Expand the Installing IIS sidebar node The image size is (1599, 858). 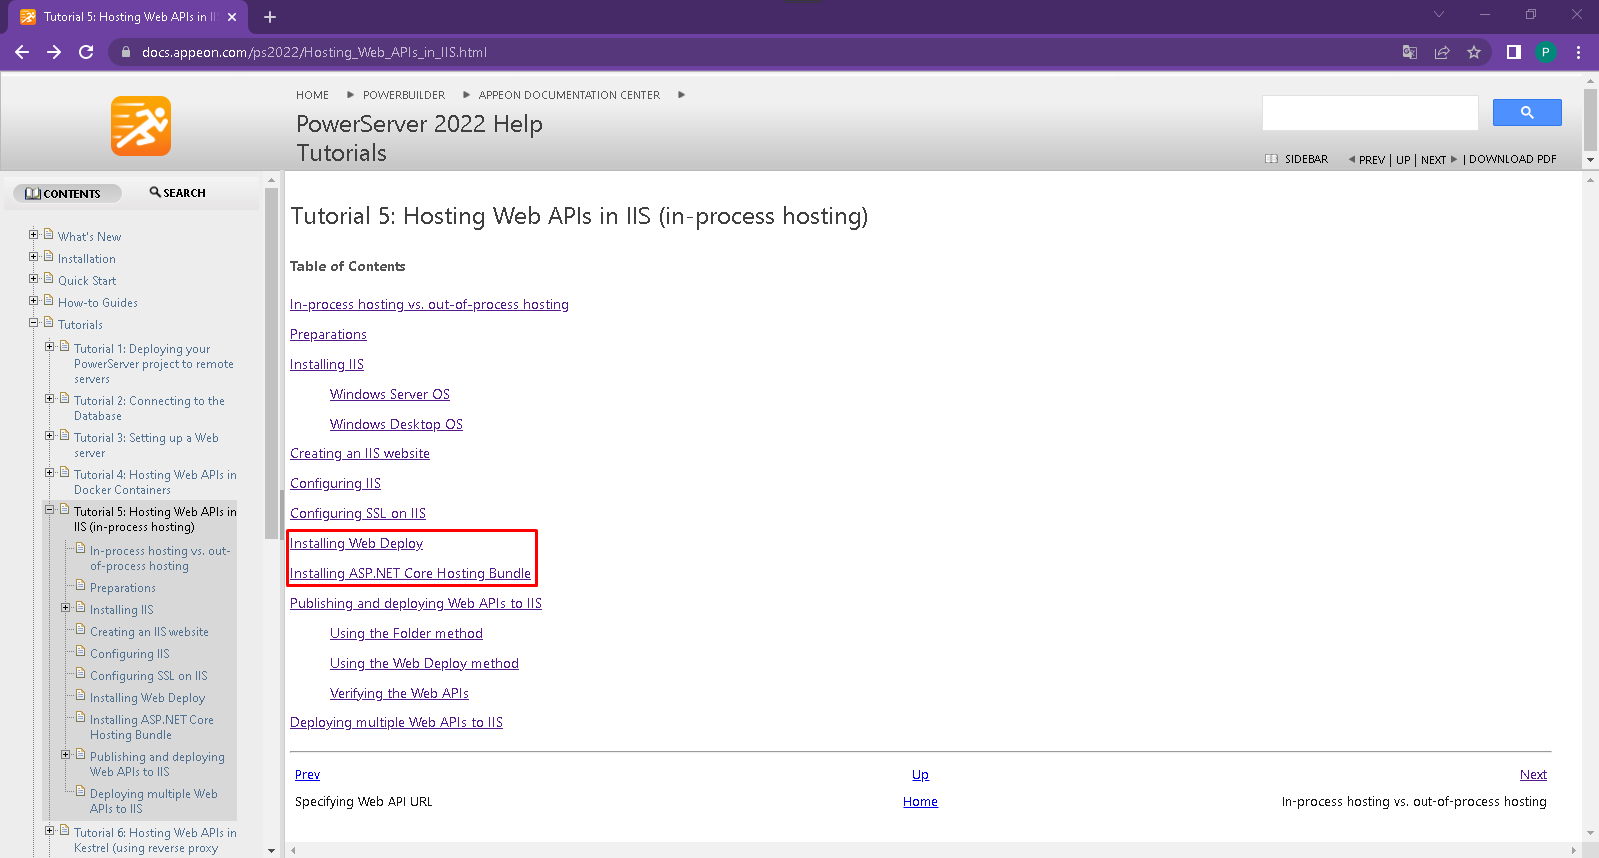click(66, 608)
